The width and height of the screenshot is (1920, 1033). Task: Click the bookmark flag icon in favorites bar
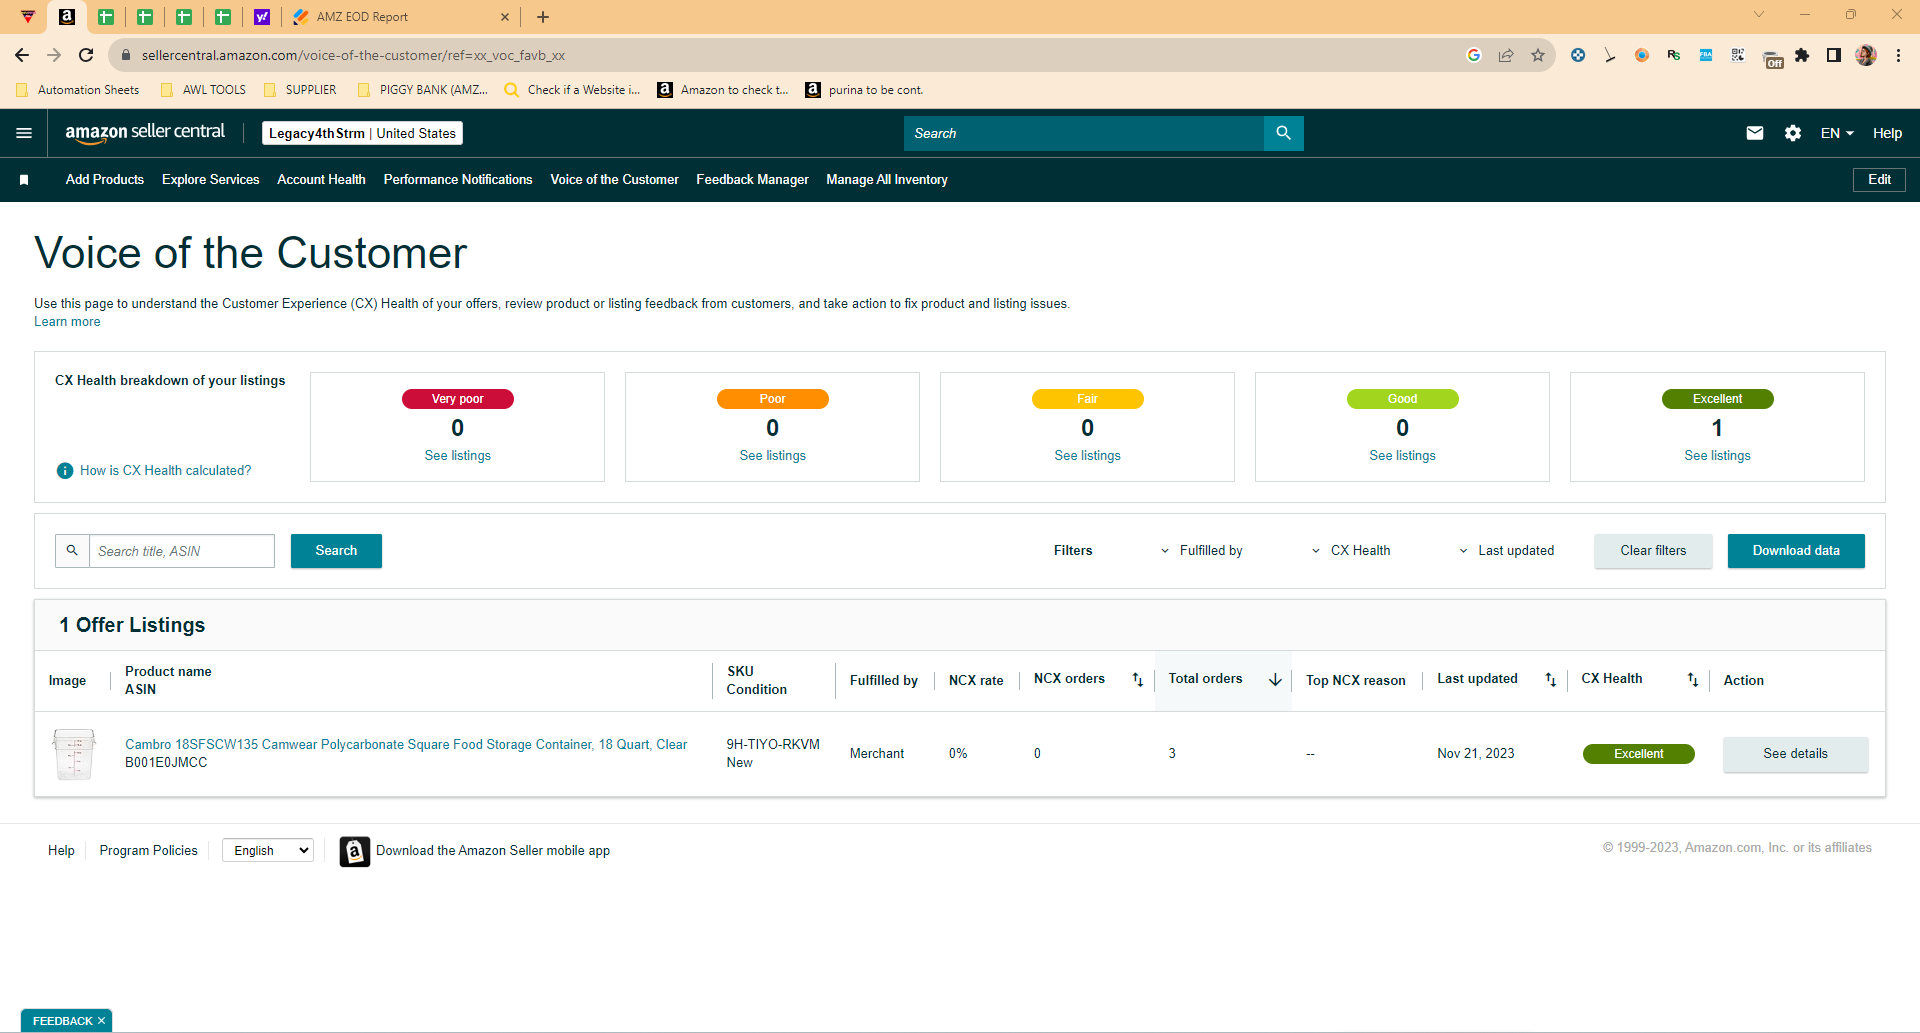point(24,180)
